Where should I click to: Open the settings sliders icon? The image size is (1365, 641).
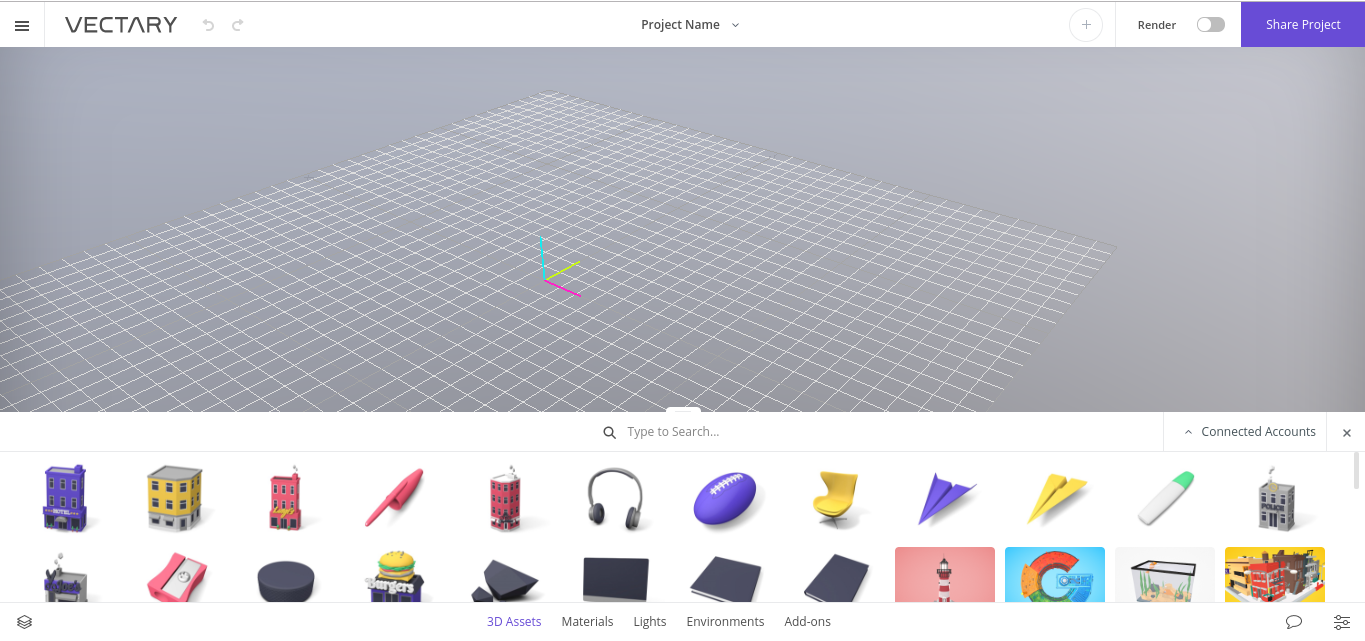1342,622
